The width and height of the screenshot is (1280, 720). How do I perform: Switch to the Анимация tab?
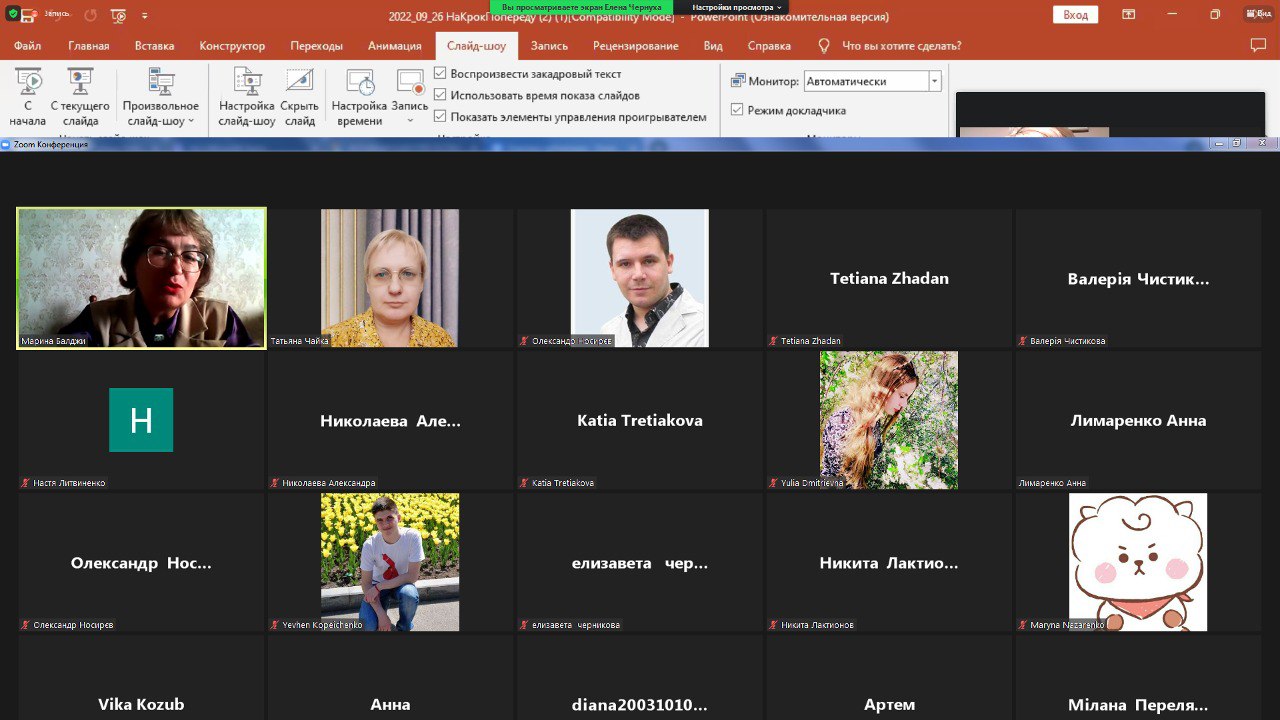pos(394,46)
